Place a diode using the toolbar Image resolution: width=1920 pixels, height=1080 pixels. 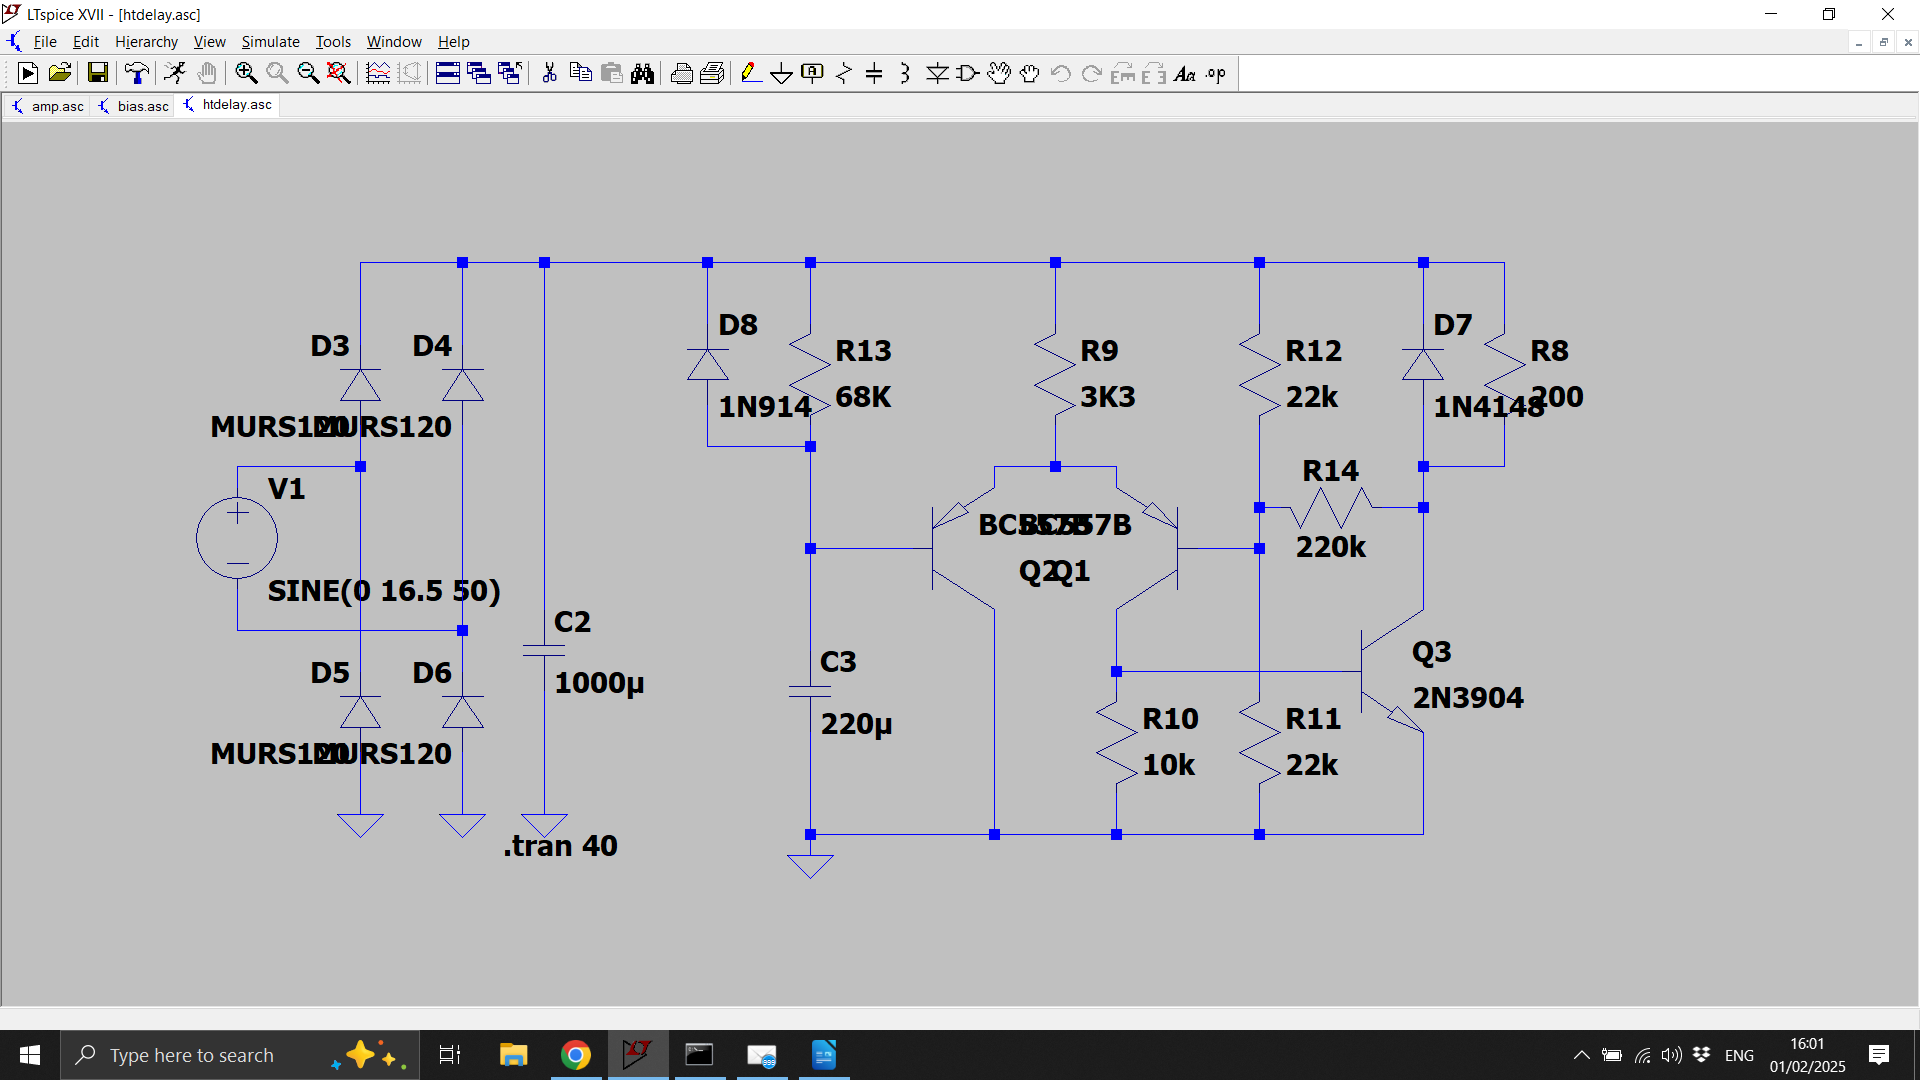coord(937,73)
